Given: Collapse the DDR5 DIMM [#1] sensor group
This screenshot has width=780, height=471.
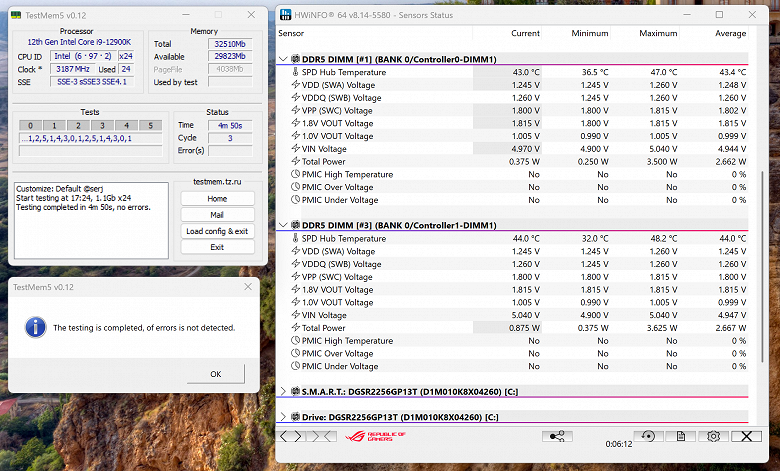Looking at the screenshot, I should pos(282,59).
